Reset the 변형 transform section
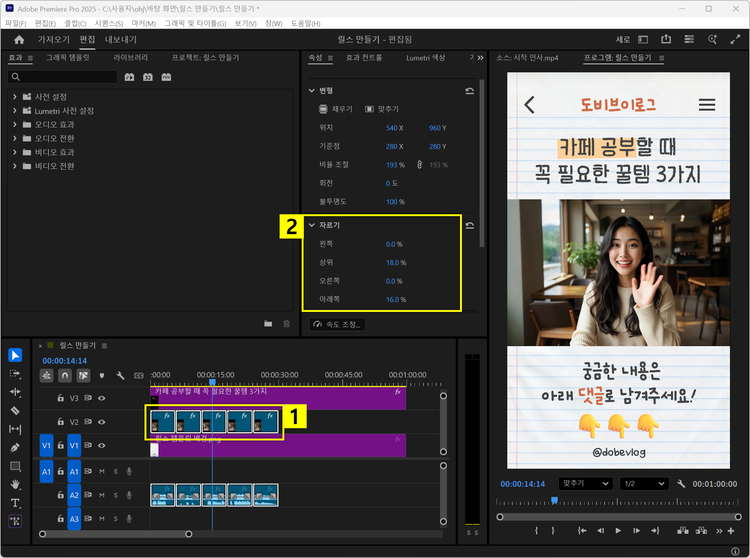This screenshot has height=558, width=750. pyautogui.click(x=470, y=91)
